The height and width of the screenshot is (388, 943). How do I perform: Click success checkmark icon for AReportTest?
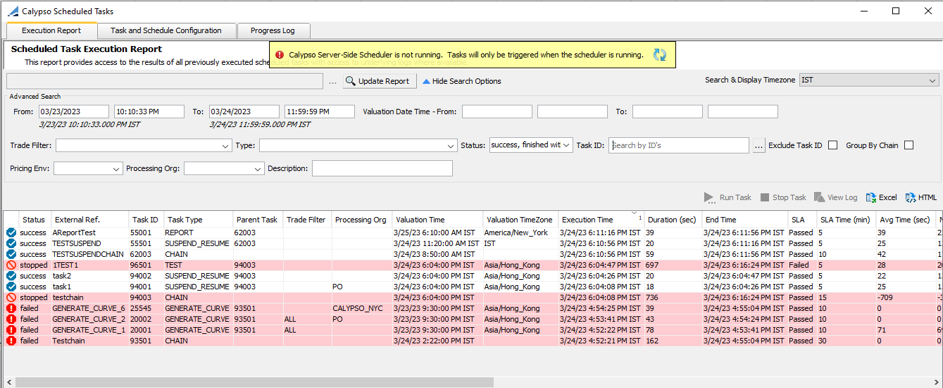[x=11, y=232]
